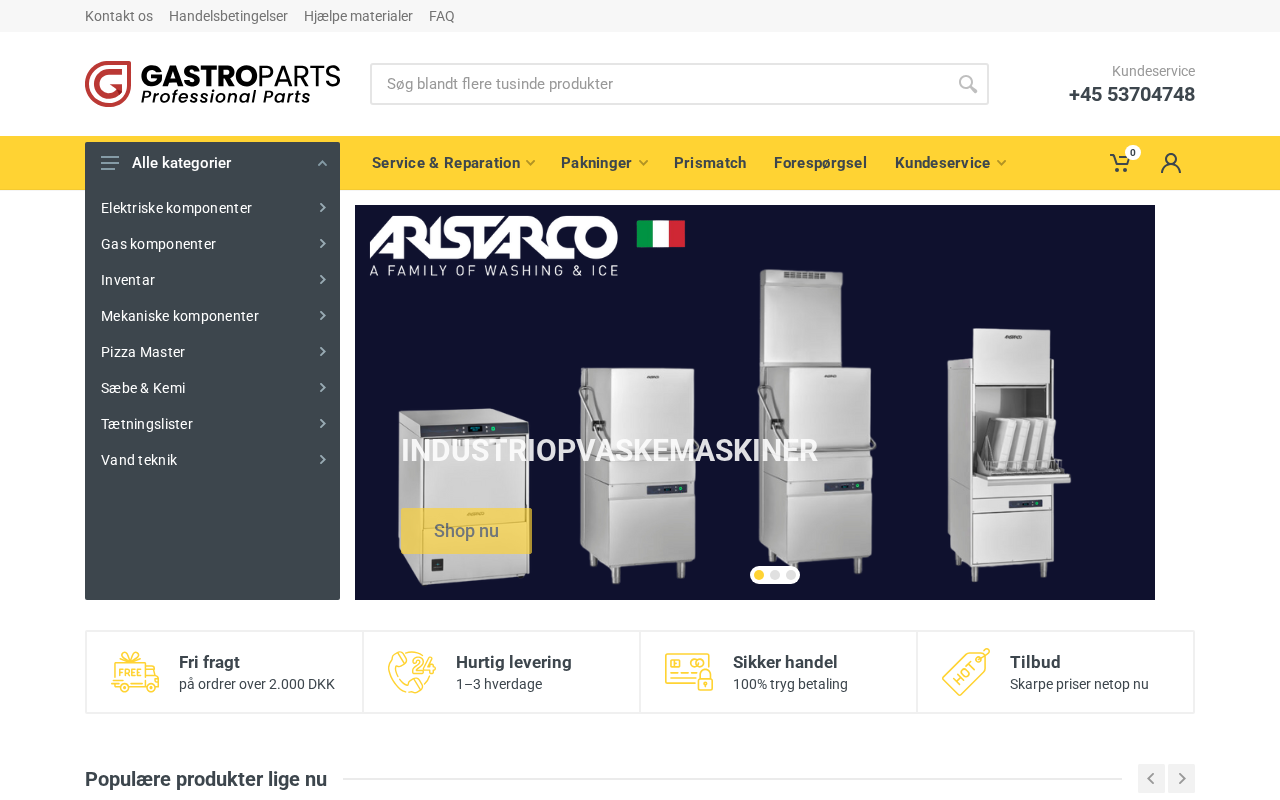Click the Fri fragt delivery truck icon
The image size is (1280, 800).
click(135, 672)
